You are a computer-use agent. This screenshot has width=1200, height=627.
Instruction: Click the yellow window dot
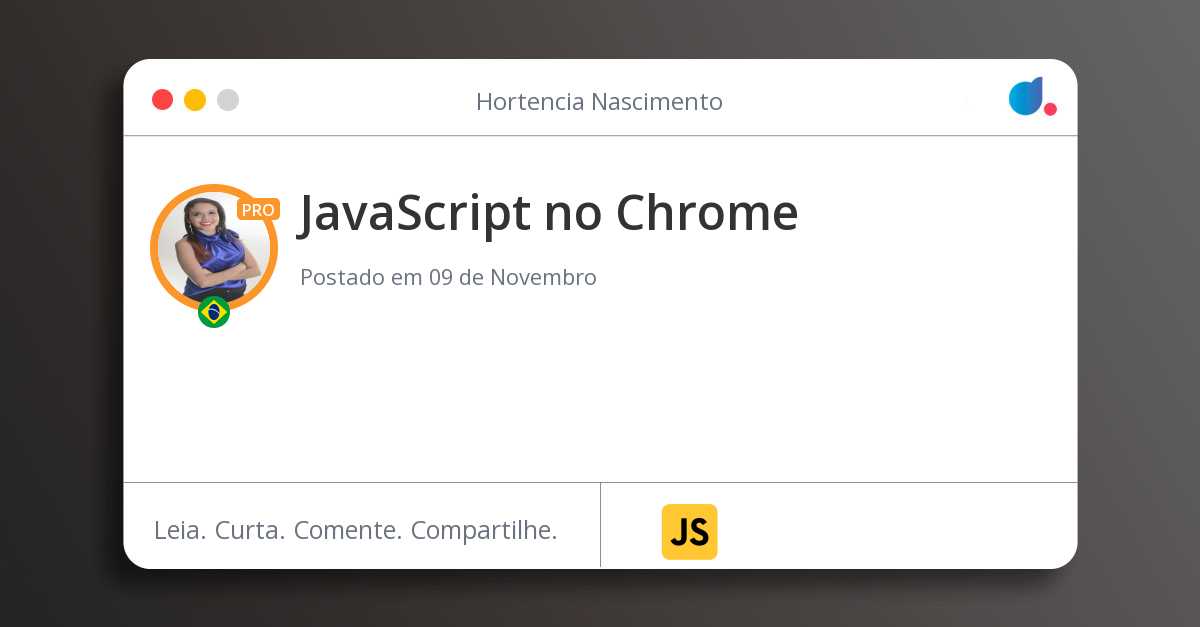[195, 100]
